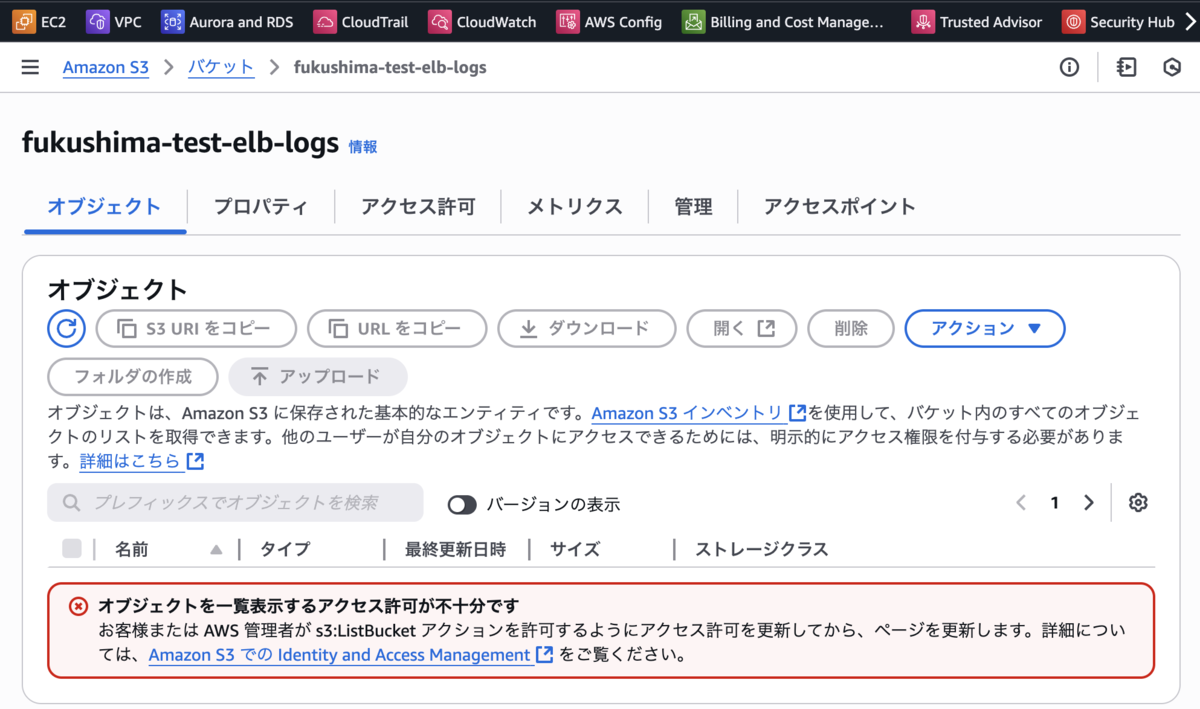Image resolution: width=1200 pixels, height=709 pixels.
Task: Click the hexagon settings icon in header
Action: [1172, 67]
